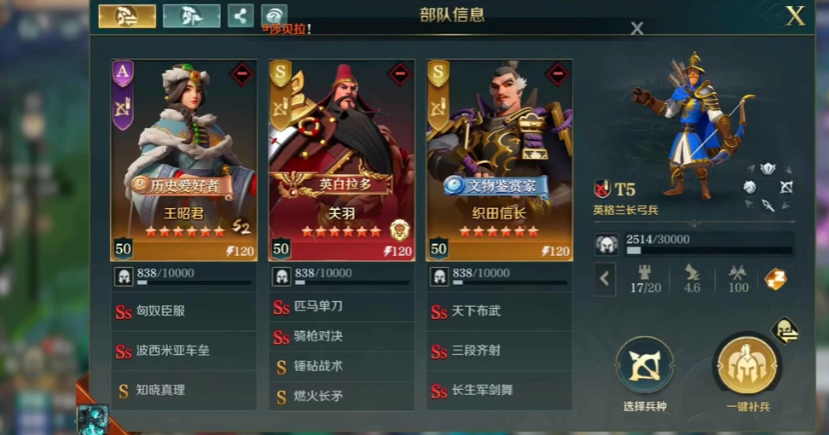Remove 织田信长 with the red minus icon
Screen dimensions: 829x435
[x=557, y=74]
